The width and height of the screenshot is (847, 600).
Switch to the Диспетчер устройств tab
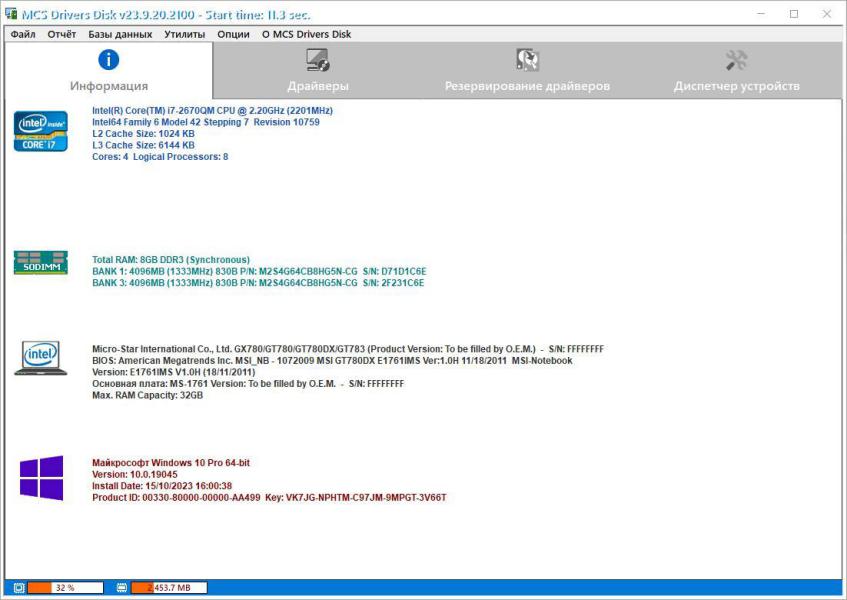point(736,71)
